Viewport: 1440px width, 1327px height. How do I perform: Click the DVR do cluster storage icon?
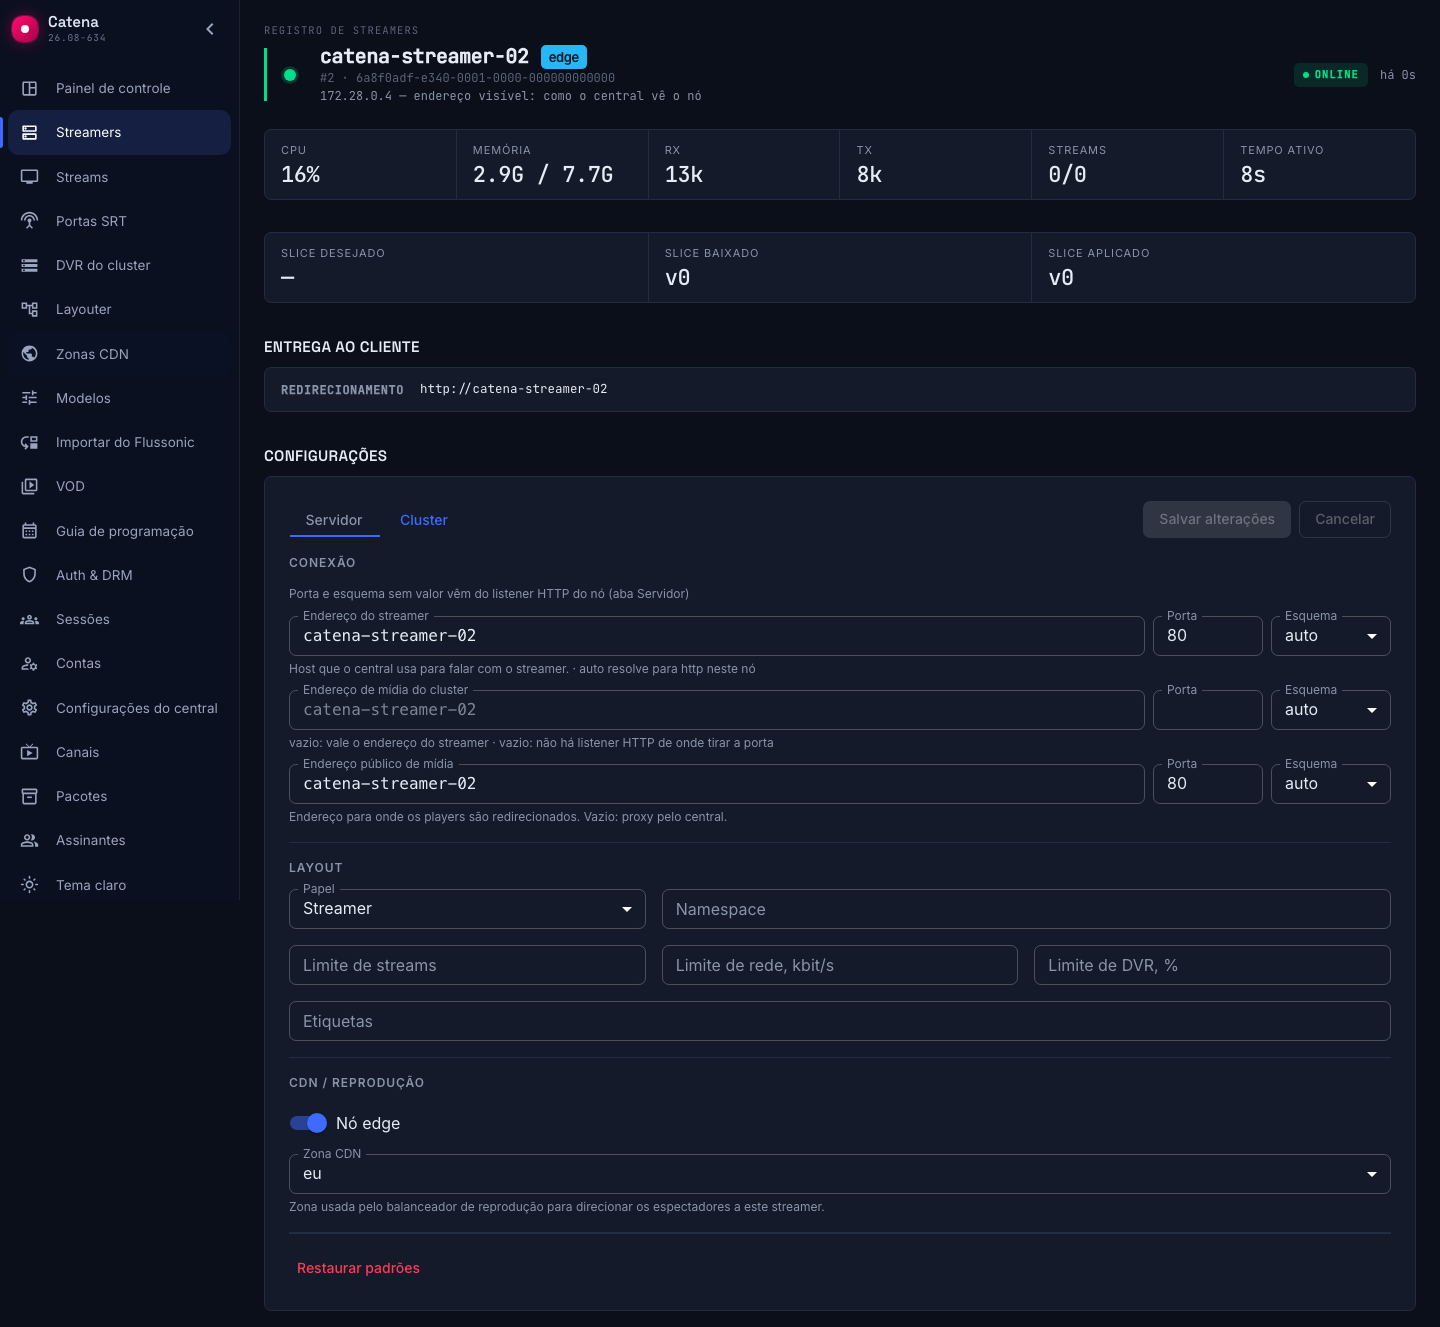(30, 265)
